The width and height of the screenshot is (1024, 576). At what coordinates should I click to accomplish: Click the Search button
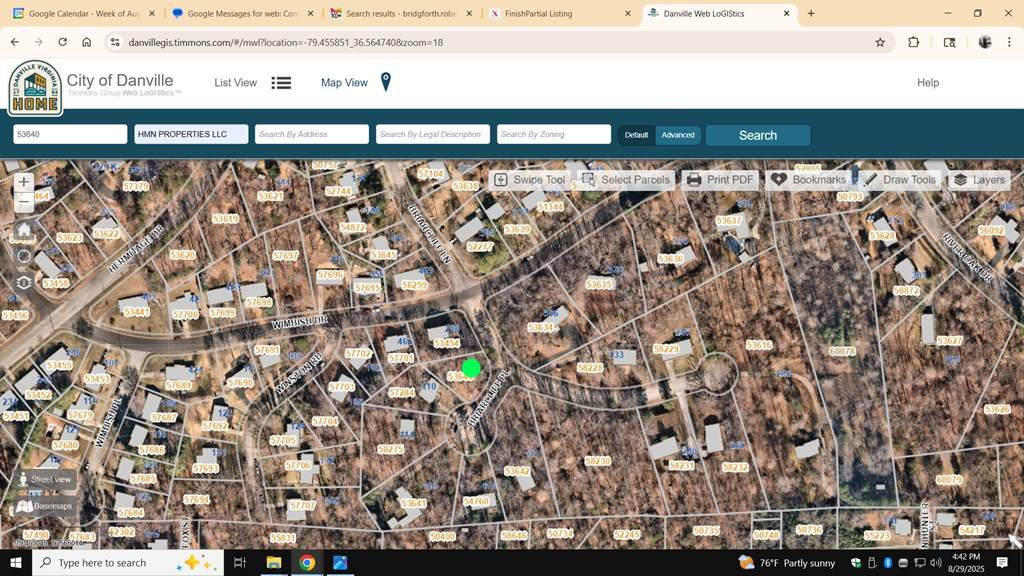(x=757, y=135)
